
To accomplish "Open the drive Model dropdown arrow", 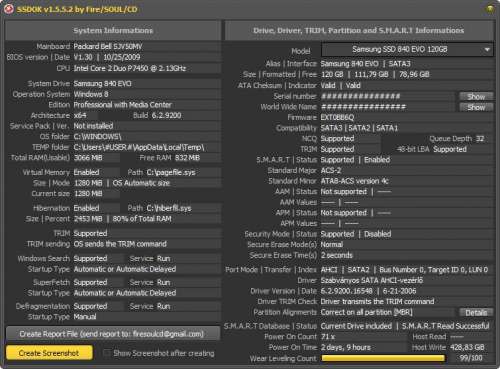I will coord(487,50).
